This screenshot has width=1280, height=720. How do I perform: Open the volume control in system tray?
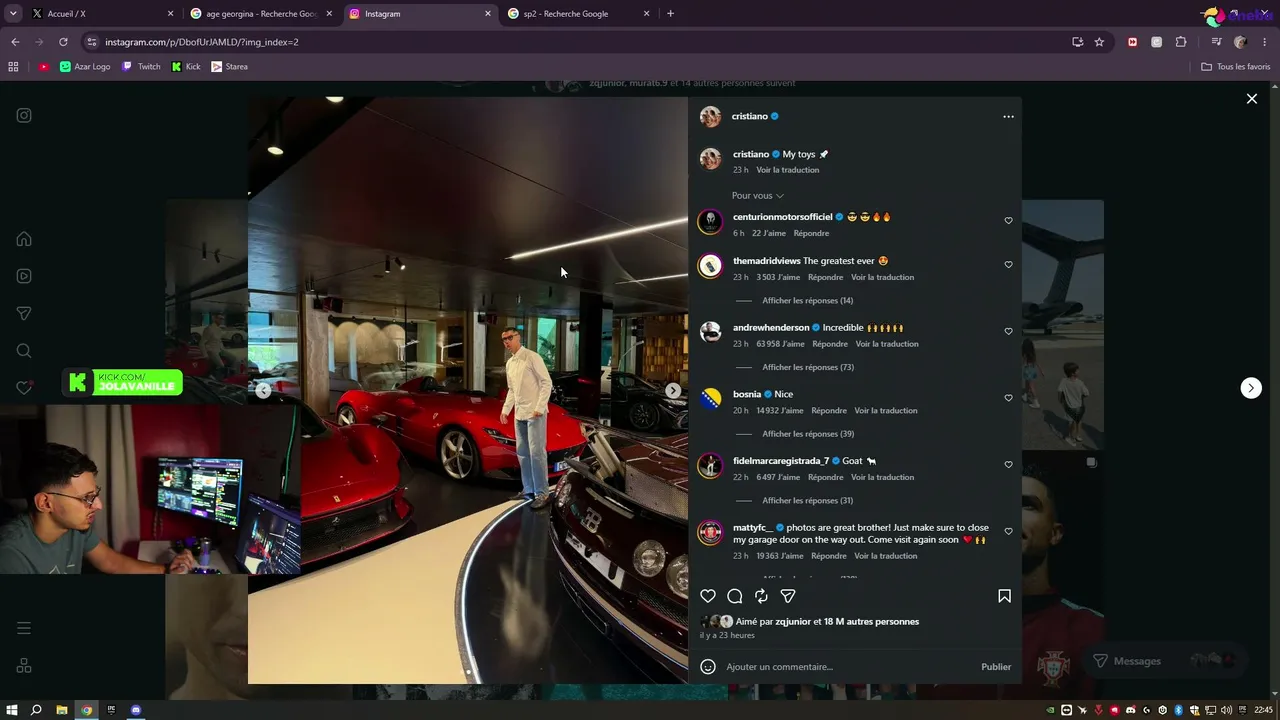click(x=1226, y=710)
